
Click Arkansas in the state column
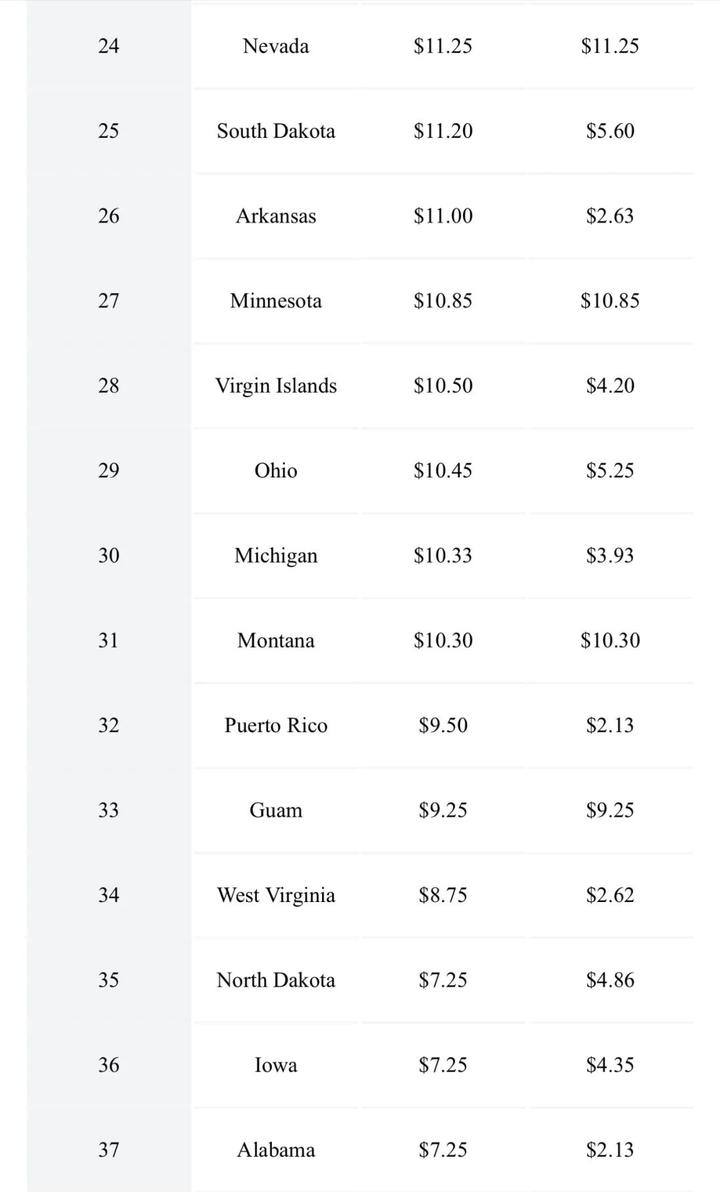275,216
